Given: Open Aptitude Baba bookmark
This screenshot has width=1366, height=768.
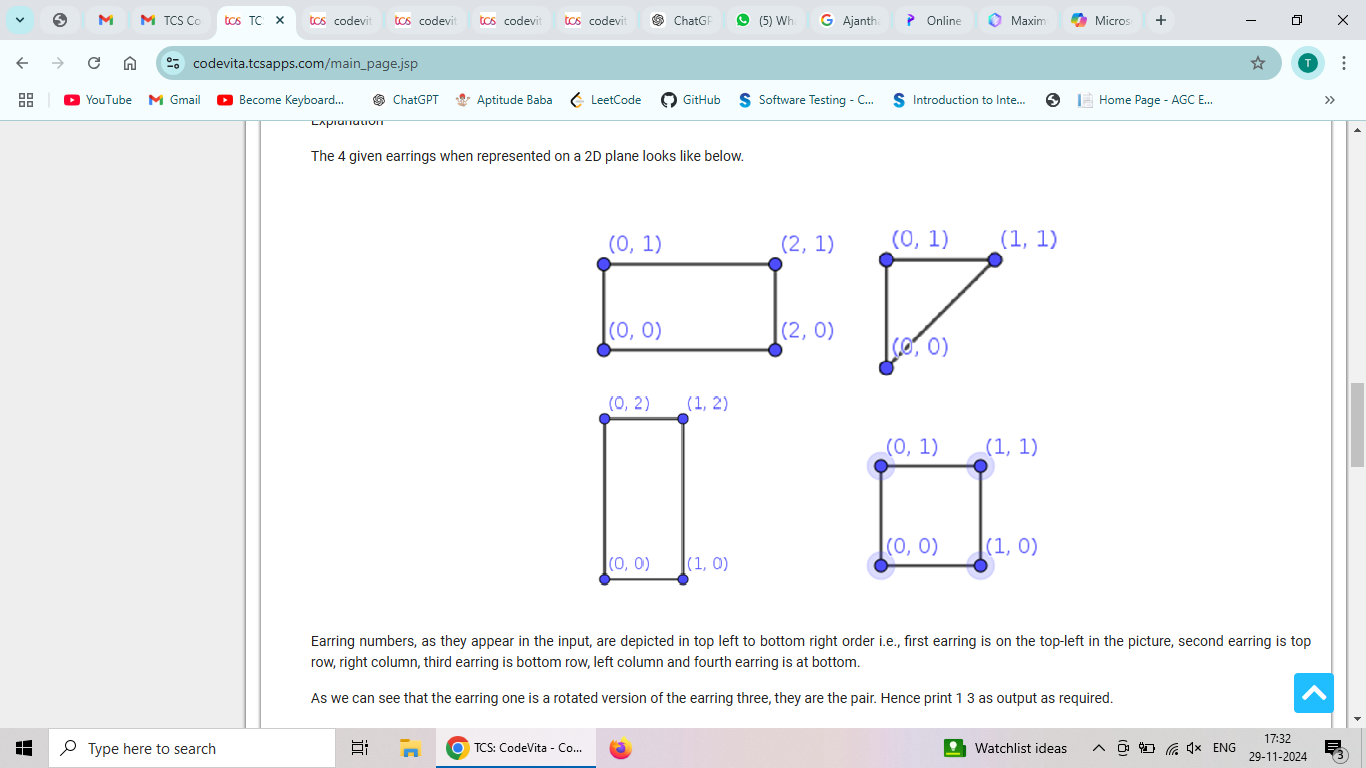Looking at the screenshot, I should tap(504, 100).
